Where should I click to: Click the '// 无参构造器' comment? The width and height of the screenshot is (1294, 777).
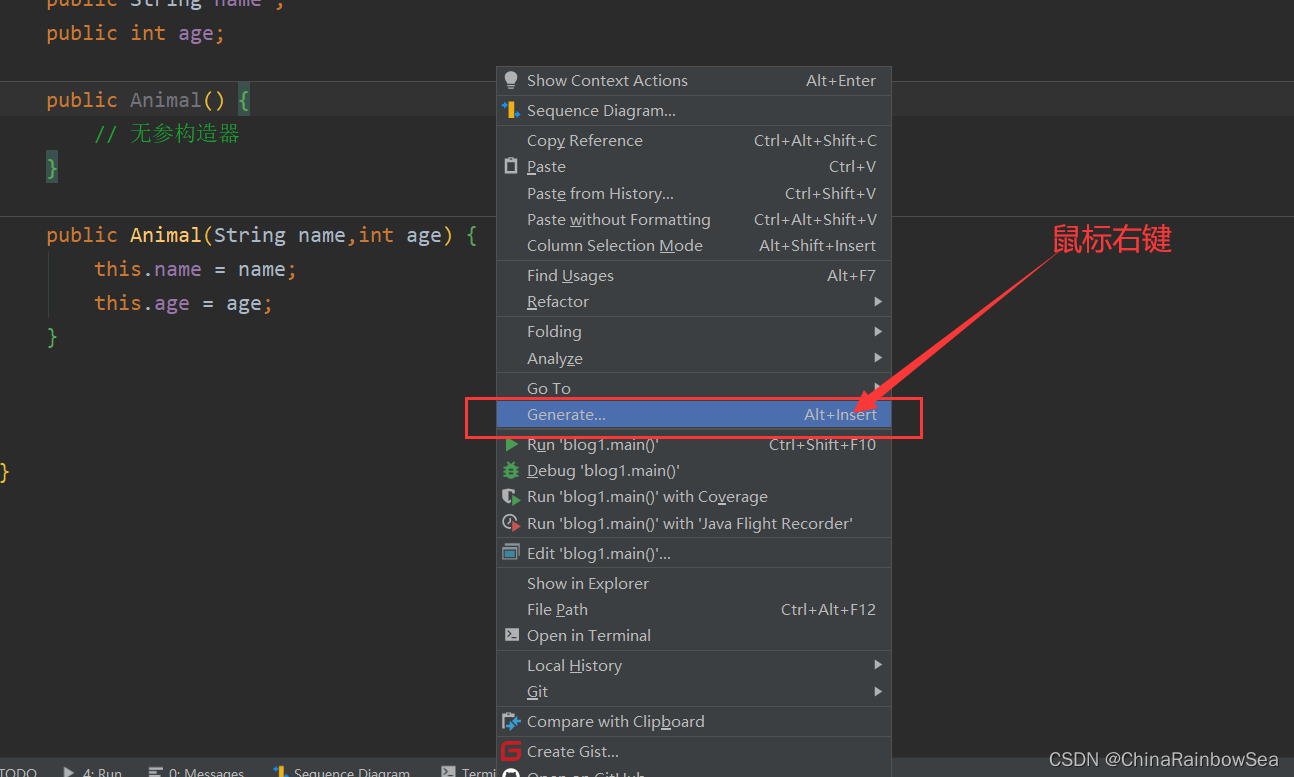click(167, 134)
